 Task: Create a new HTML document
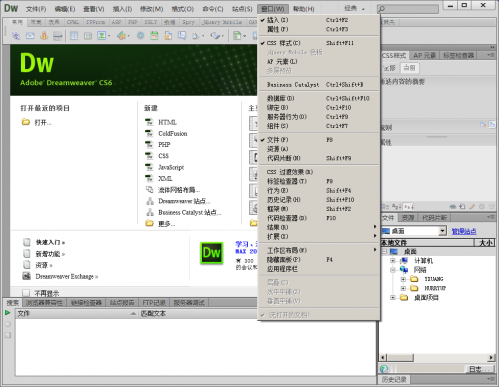tap(167, 122)
